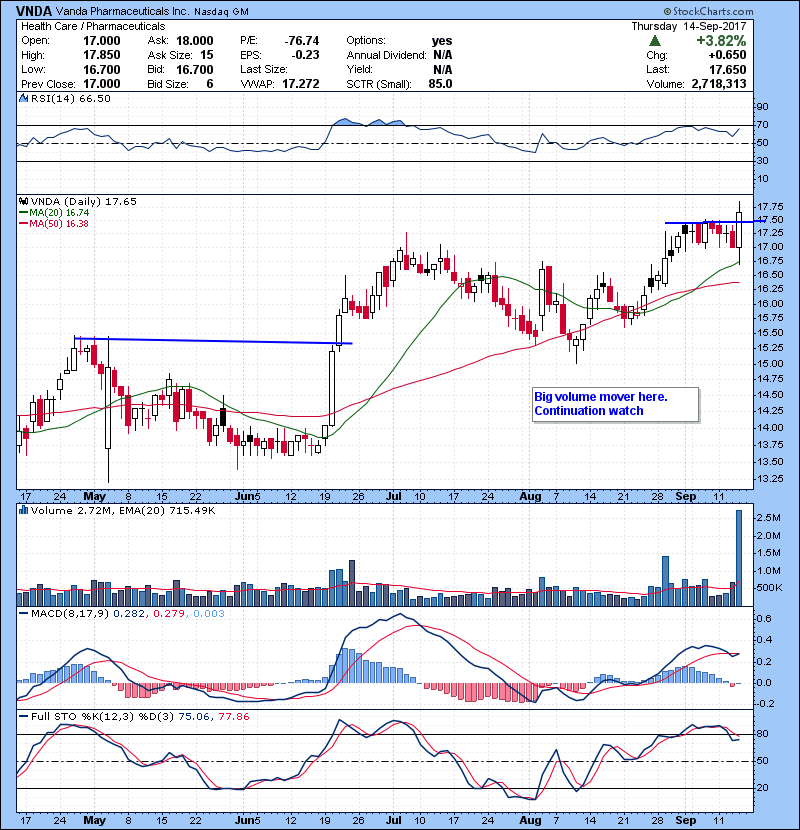Click the green up-triangle change arrow
This screenshot has width=800, height=830.
pyautogui.click(x=655, y=41)
